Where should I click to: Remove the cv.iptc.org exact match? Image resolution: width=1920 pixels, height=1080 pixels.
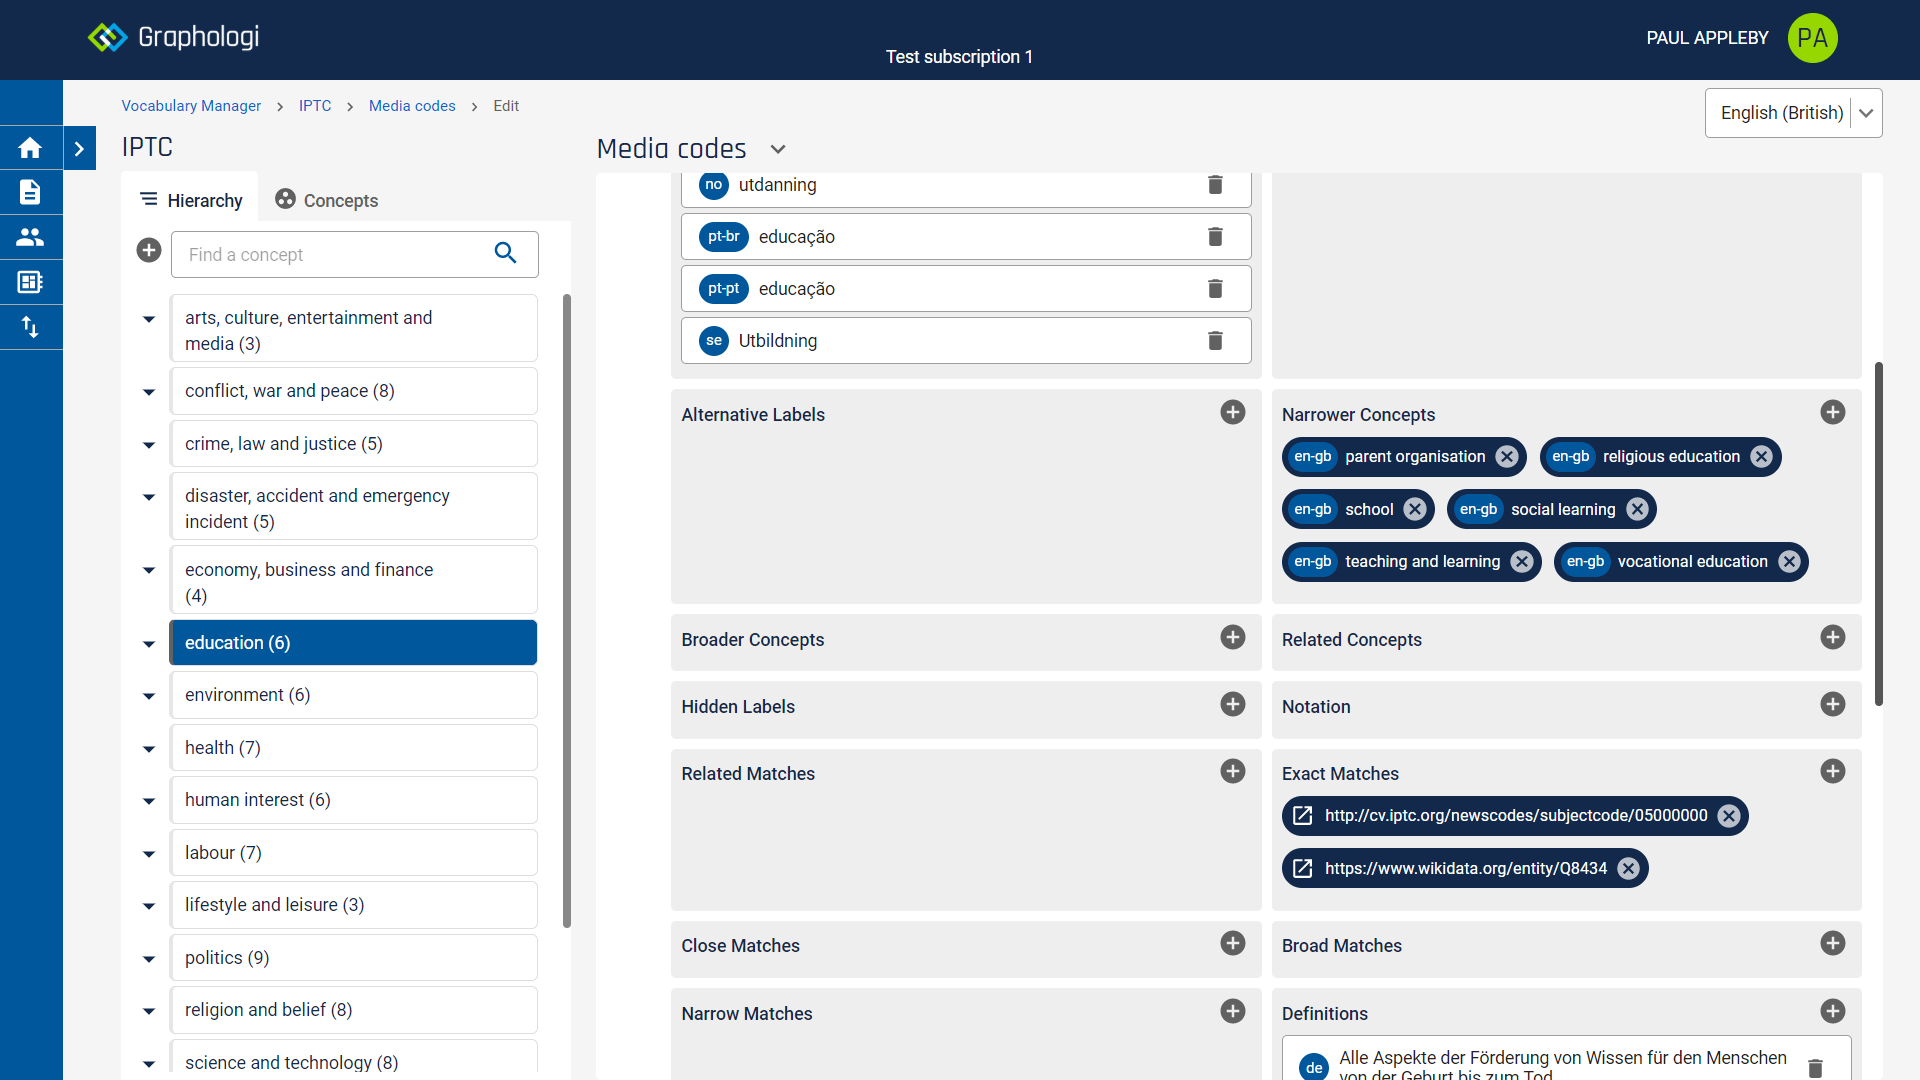click(1728, 816)
